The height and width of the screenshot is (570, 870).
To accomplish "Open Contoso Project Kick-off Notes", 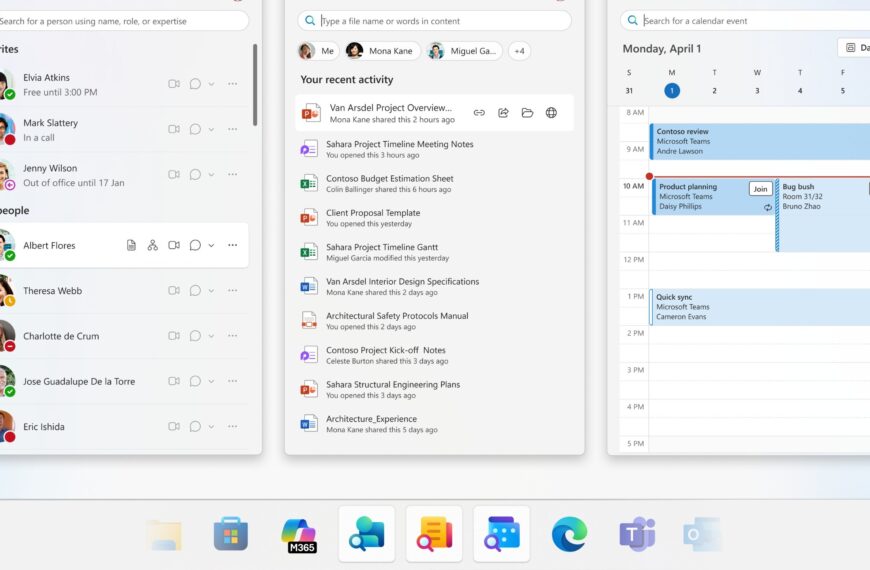I will click(434, 355).
